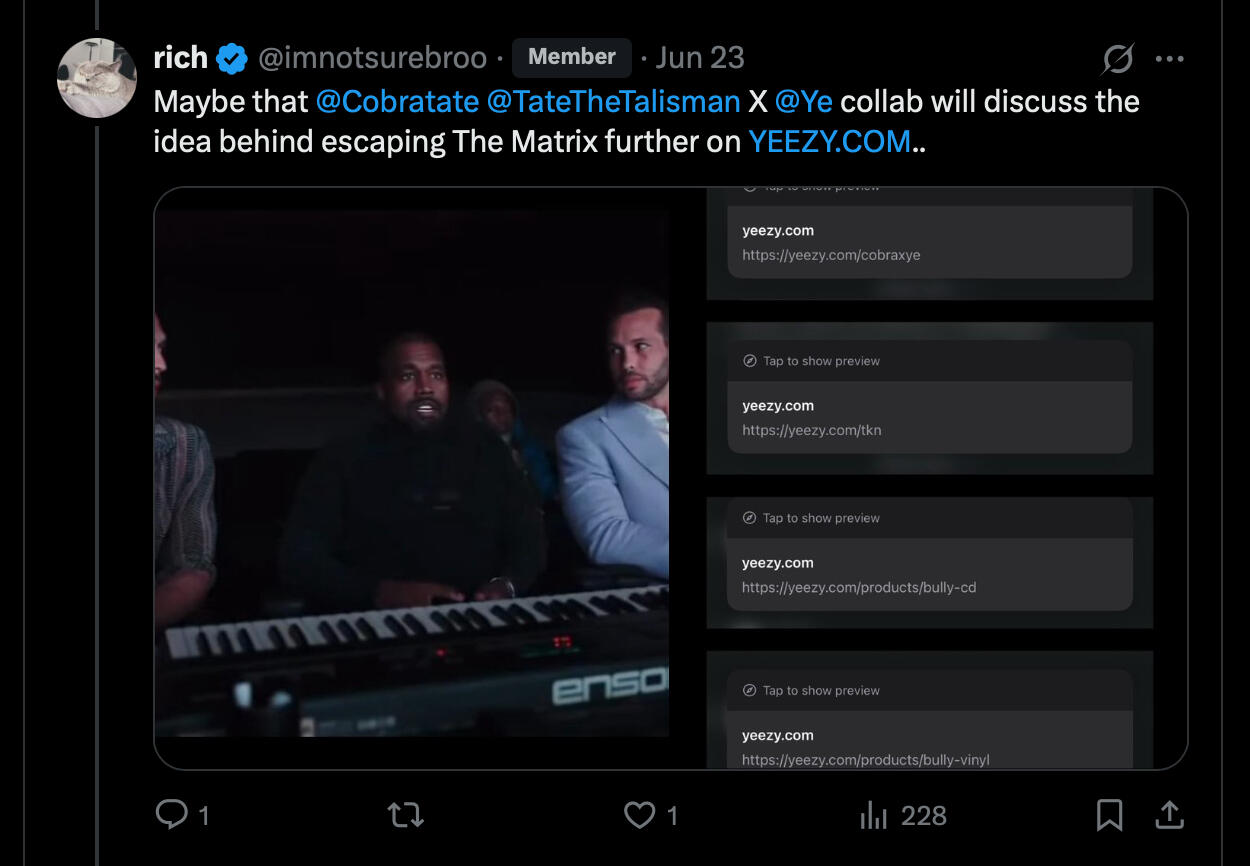
Task: Open the three-dot more options menu
Action: (x=1169, y=59)
